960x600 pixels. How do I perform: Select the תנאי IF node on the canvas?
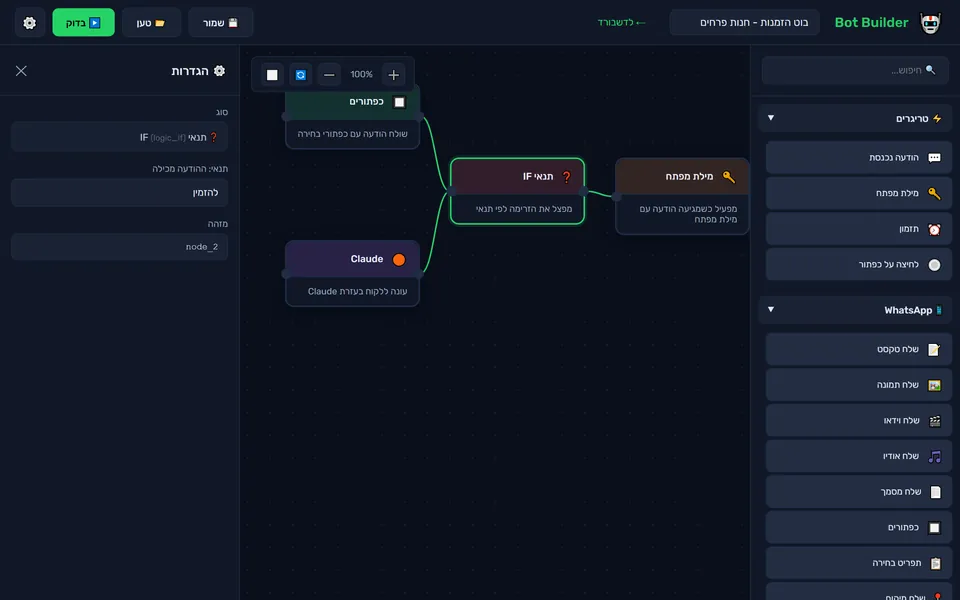517,191
